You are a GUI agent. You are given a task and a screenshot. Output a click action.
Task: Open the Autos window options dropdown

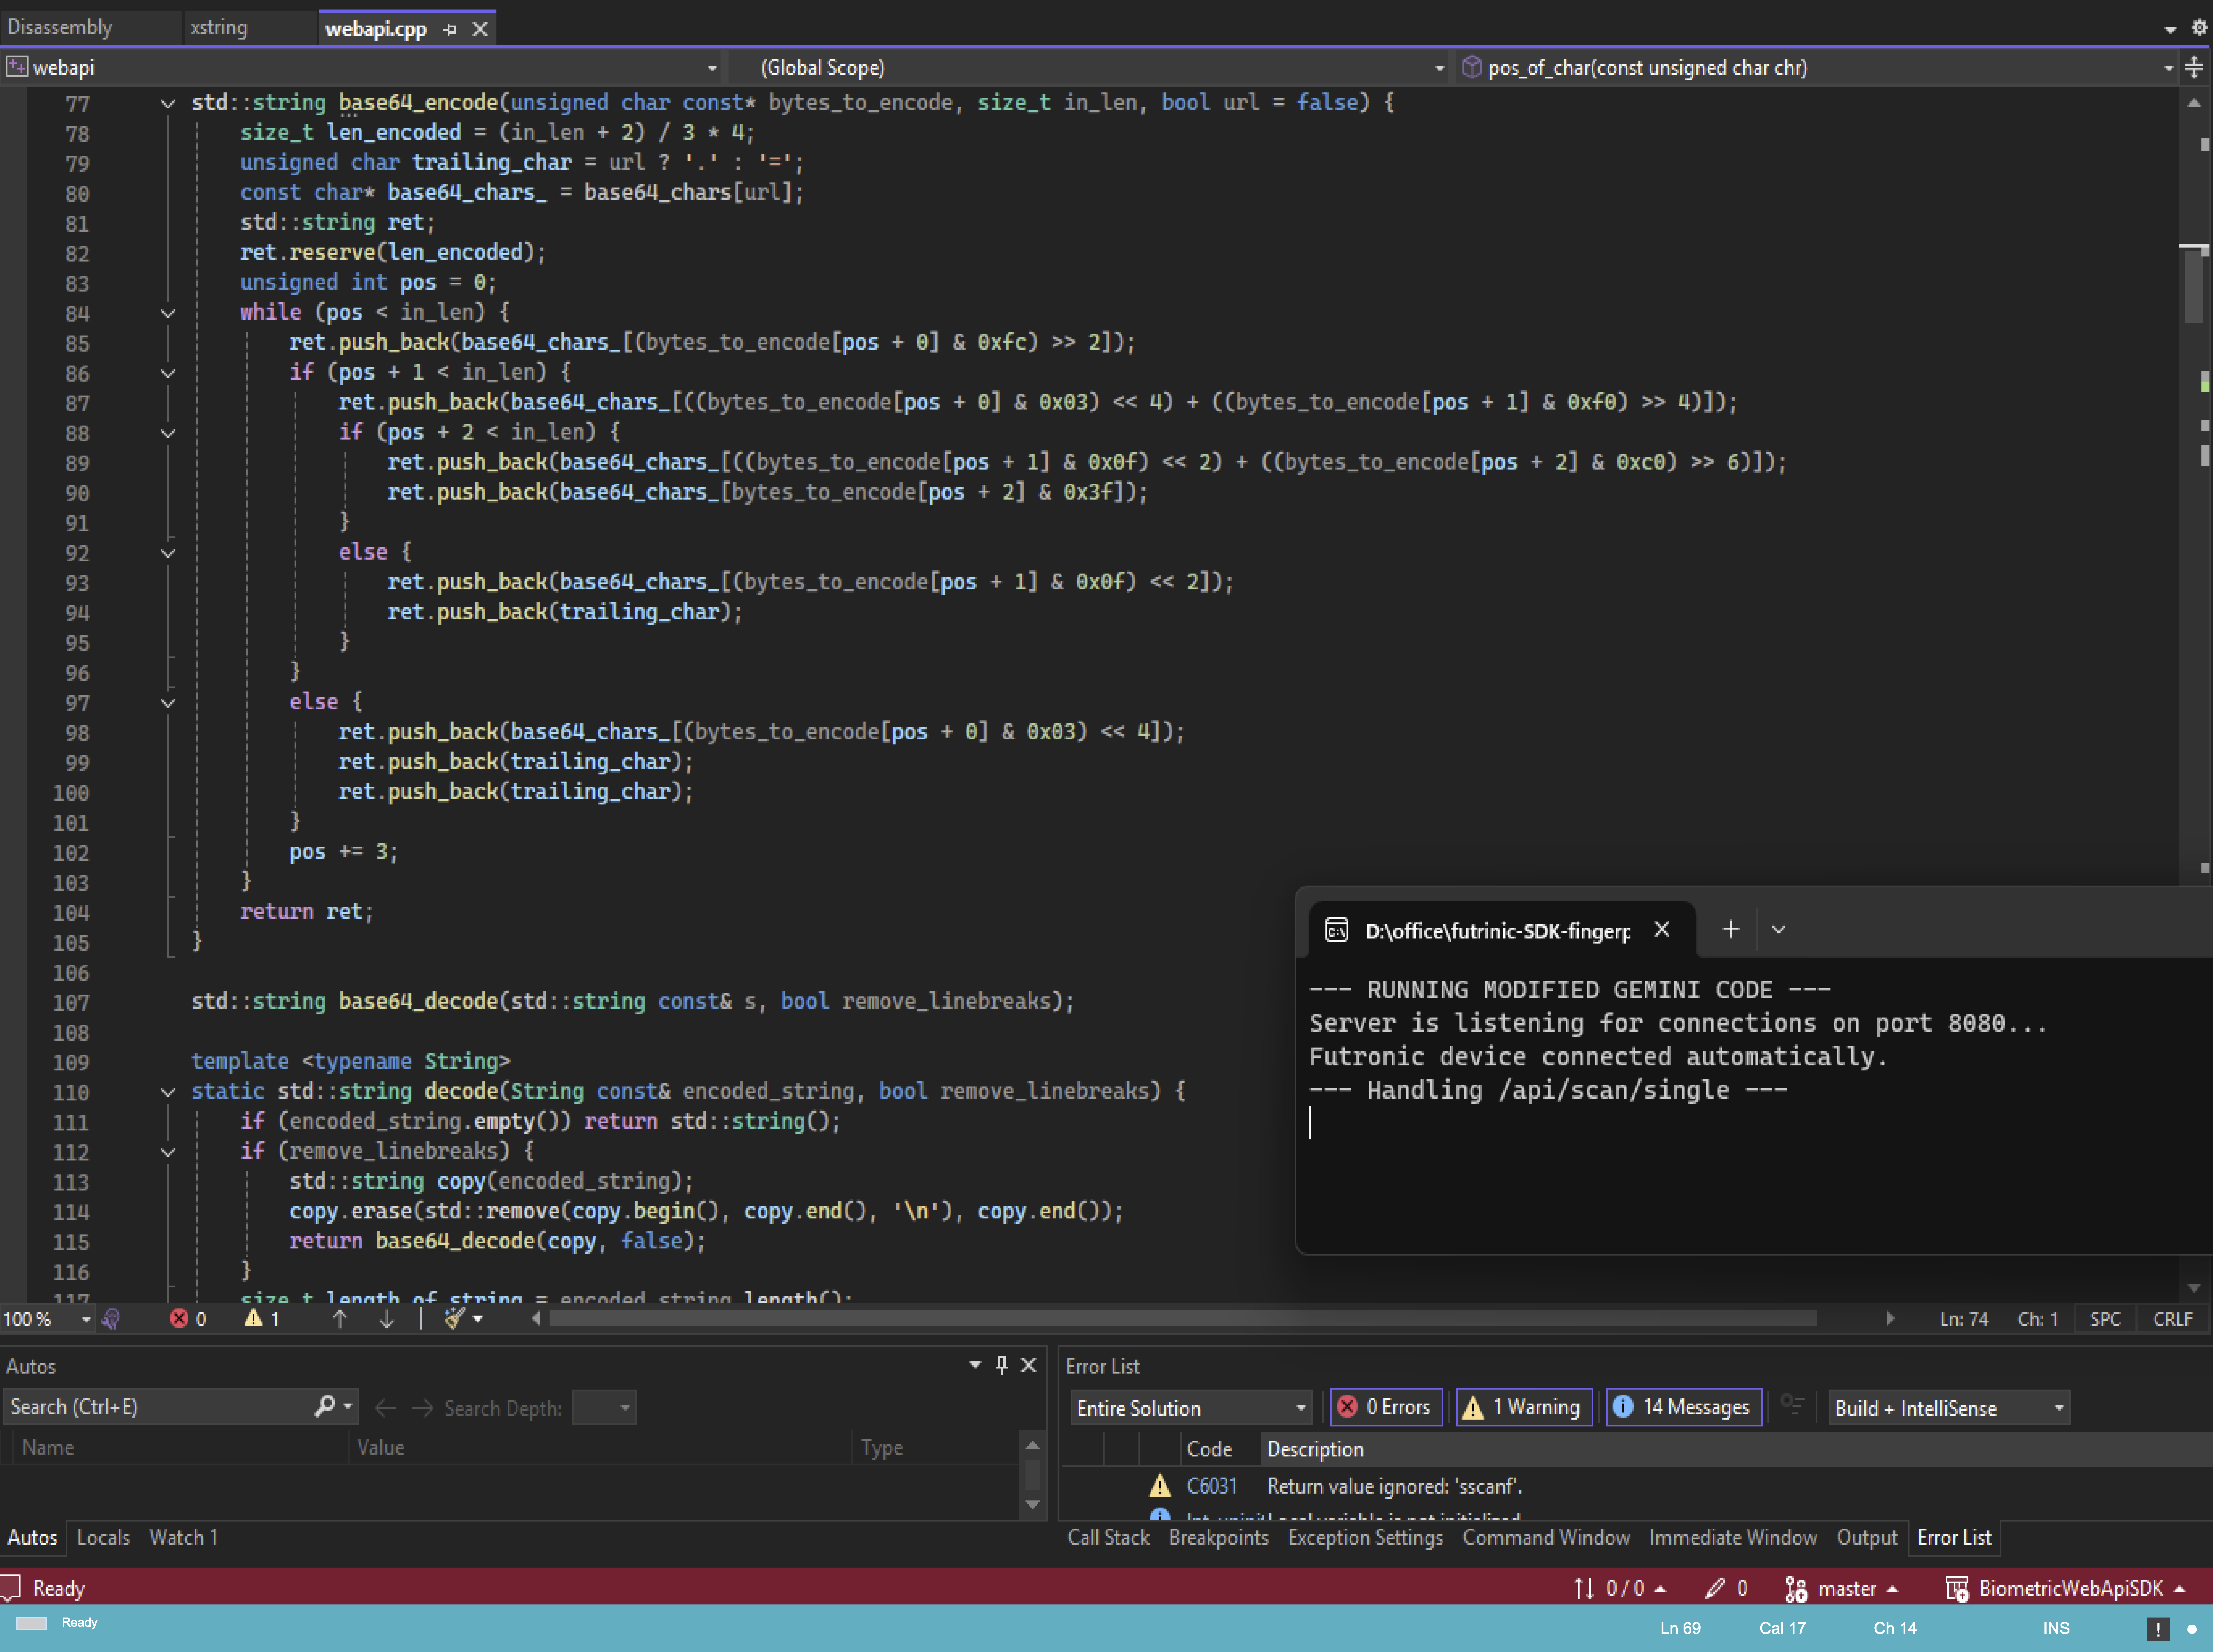pyautogui.click(x=975, y=1365)
